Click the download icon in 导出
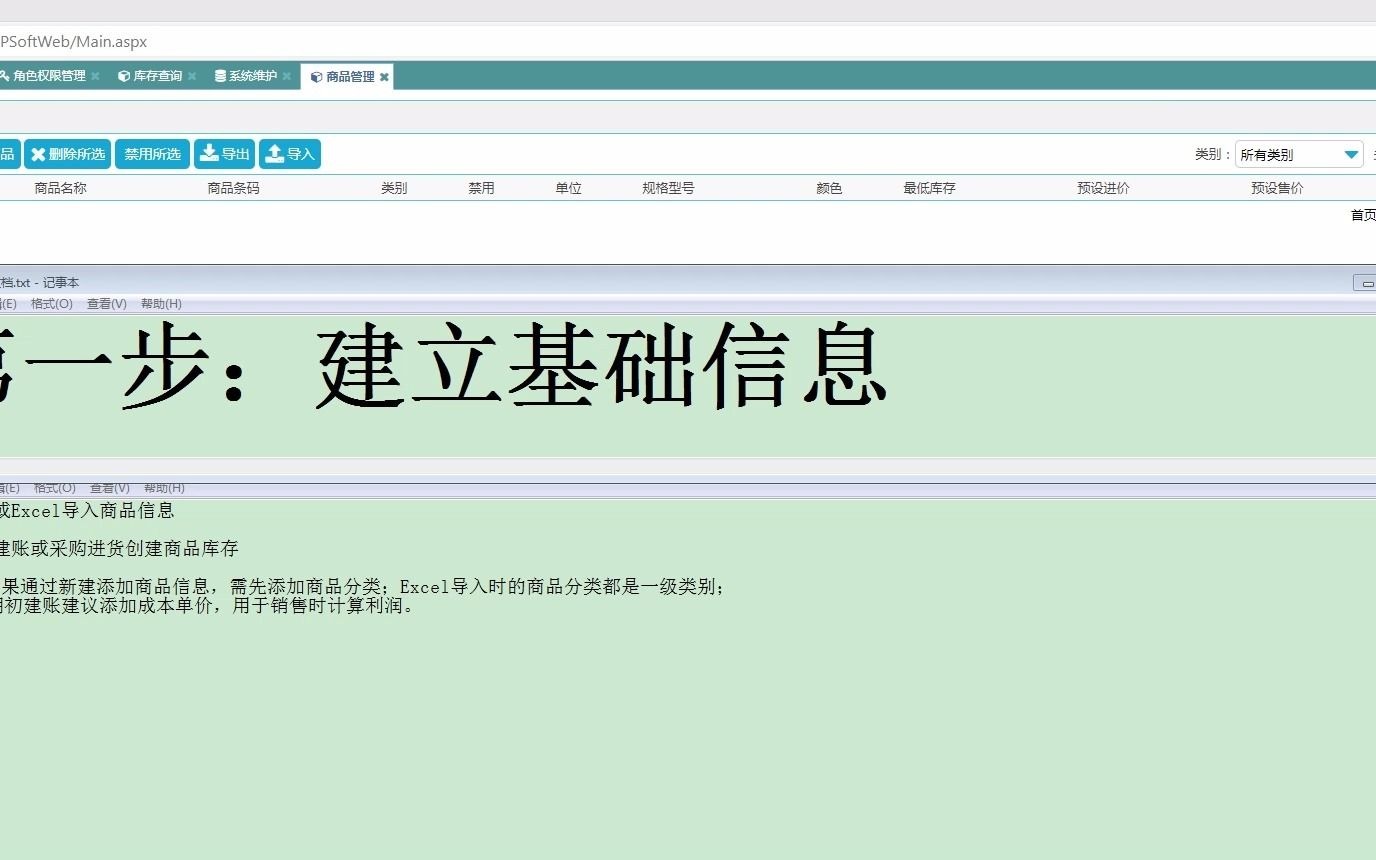 coord(209,153)
